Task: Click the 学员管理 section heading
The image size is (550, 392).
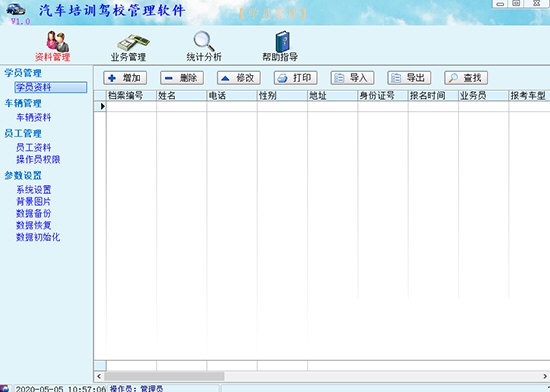Action: [x=23, y=73]
